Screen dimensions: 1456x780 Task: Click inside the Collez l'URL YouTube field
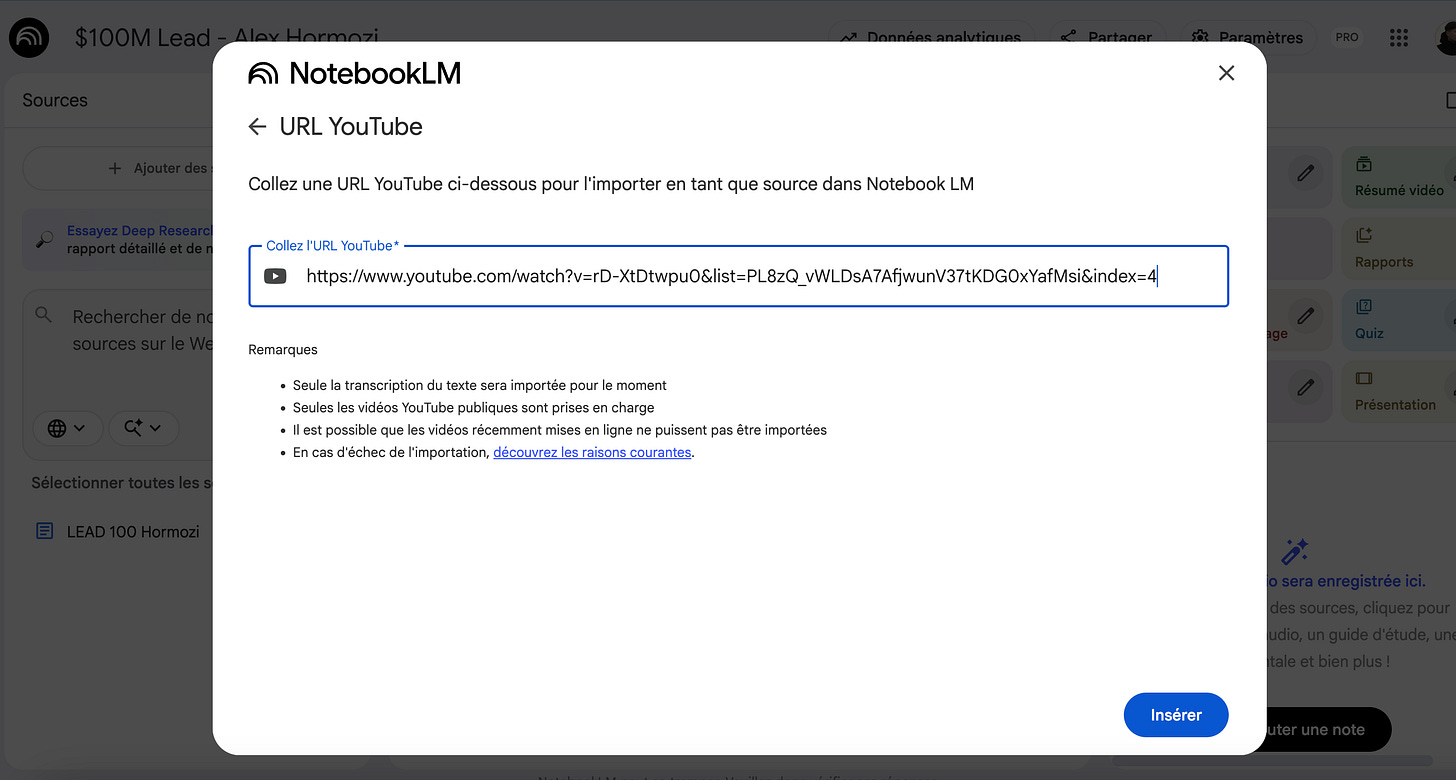[738, 276]
